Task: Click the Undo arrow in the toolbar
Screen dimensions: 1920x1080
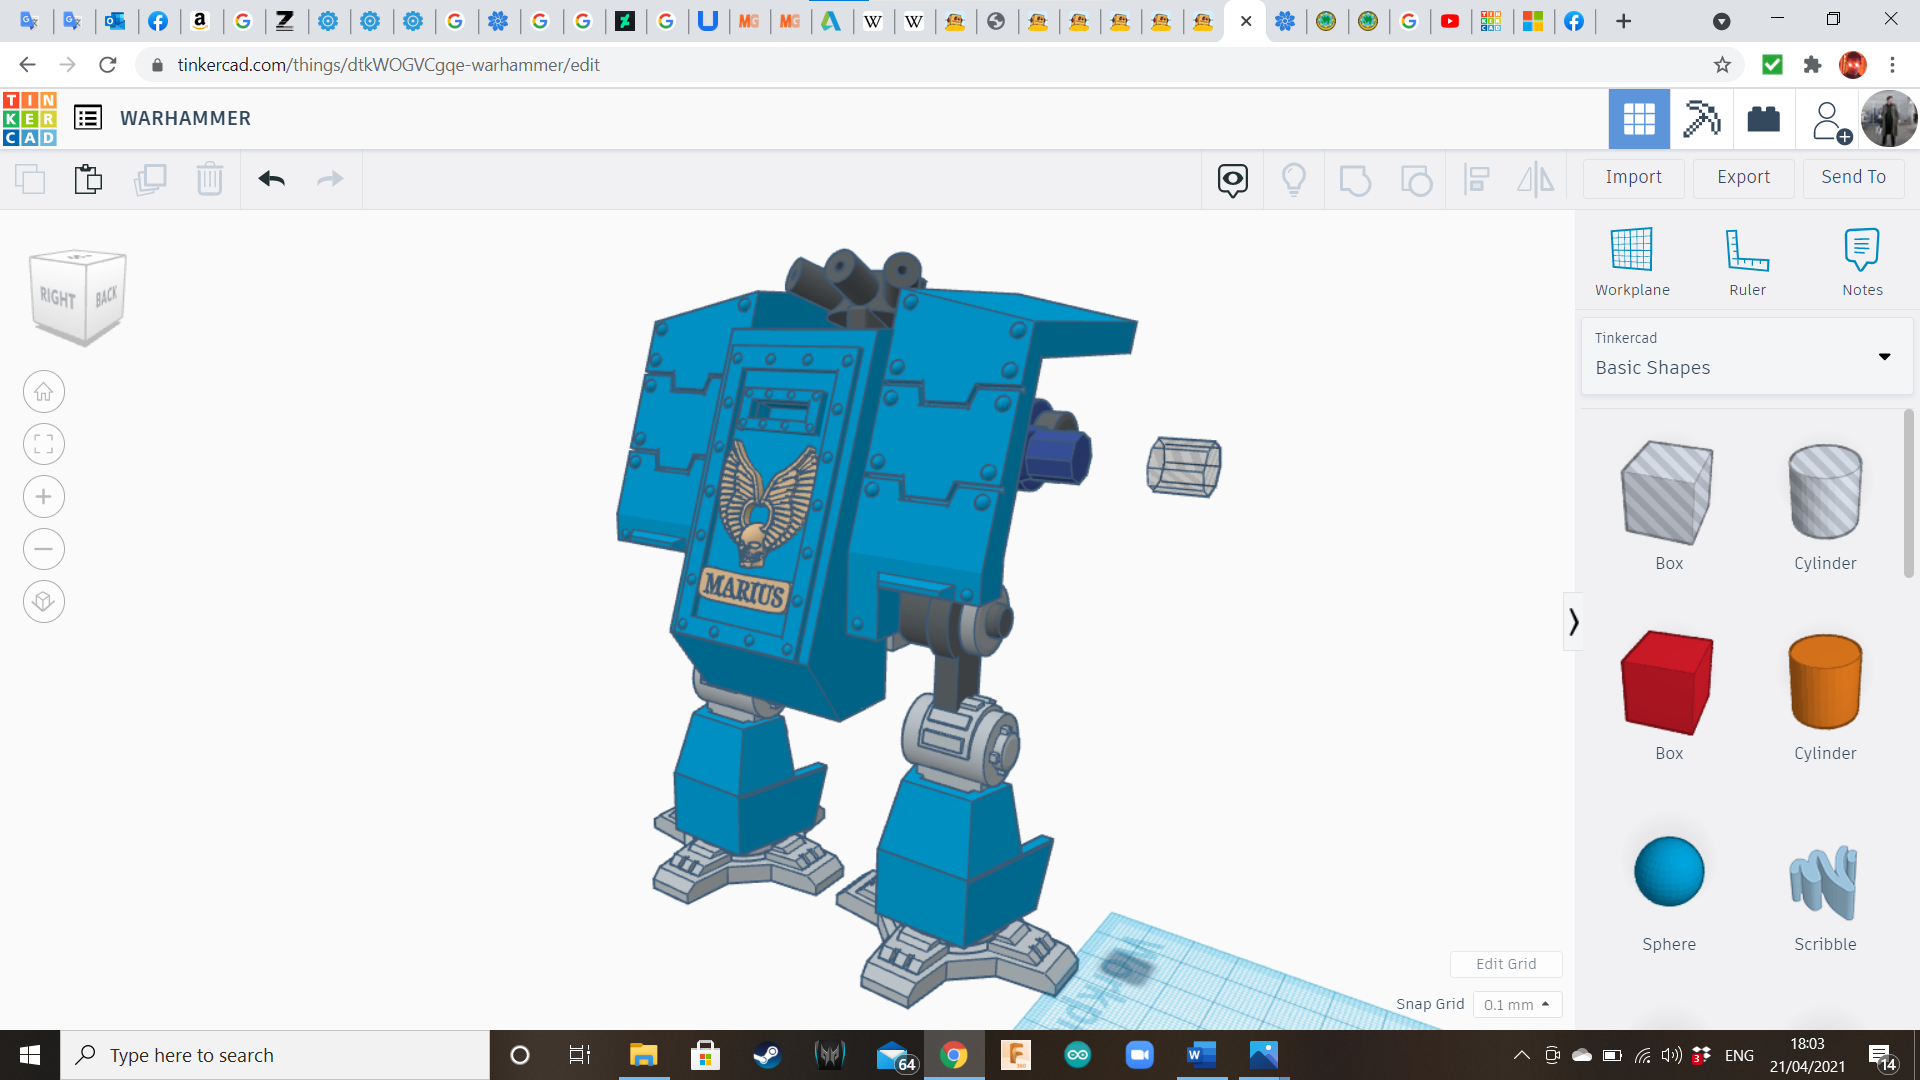Action: click(271, 179)
